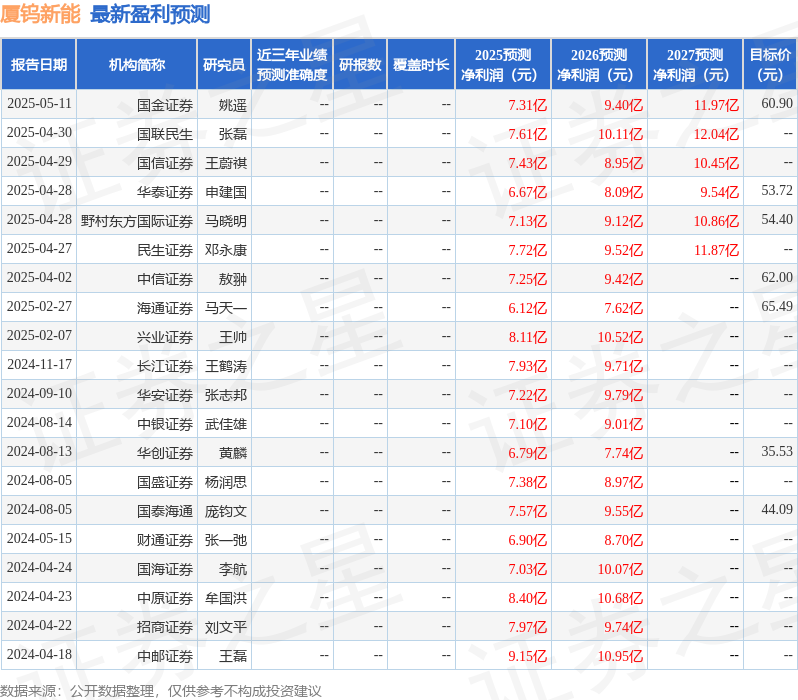Click the 目标价 column header

coord(770,65)
